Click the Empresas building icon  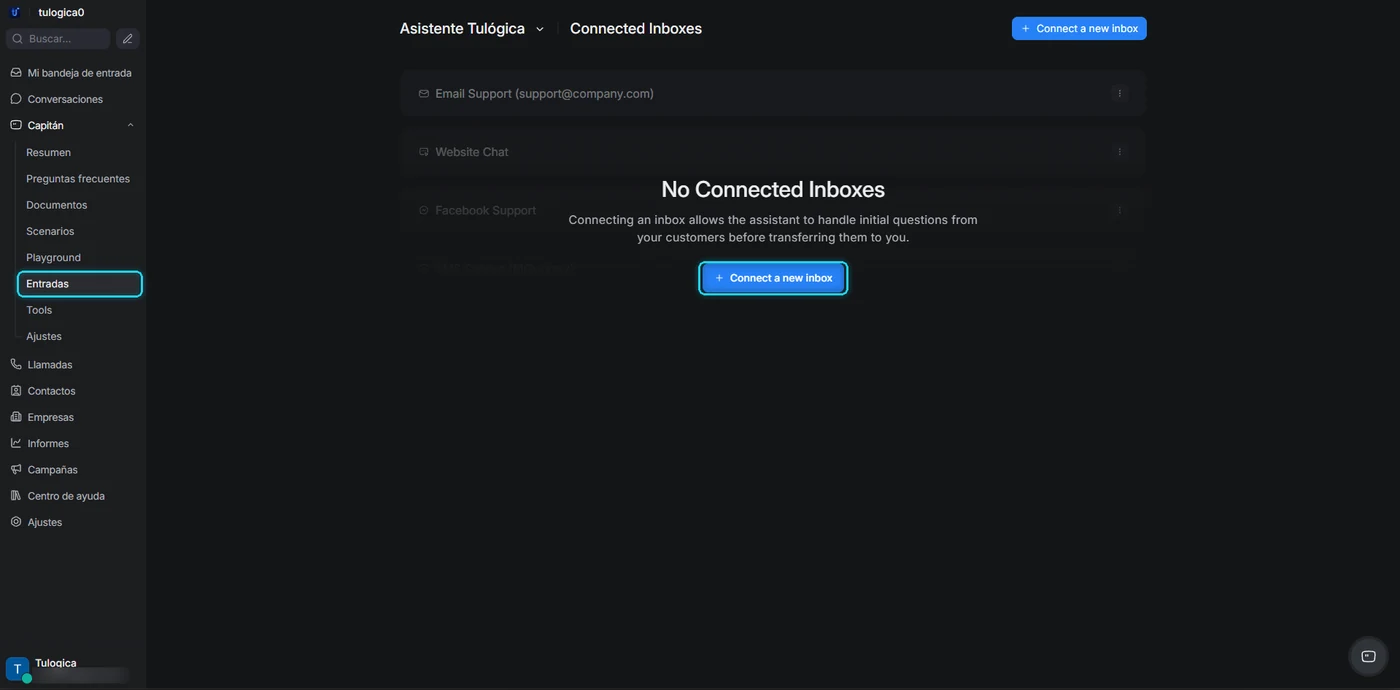click(x=16, y=417)
